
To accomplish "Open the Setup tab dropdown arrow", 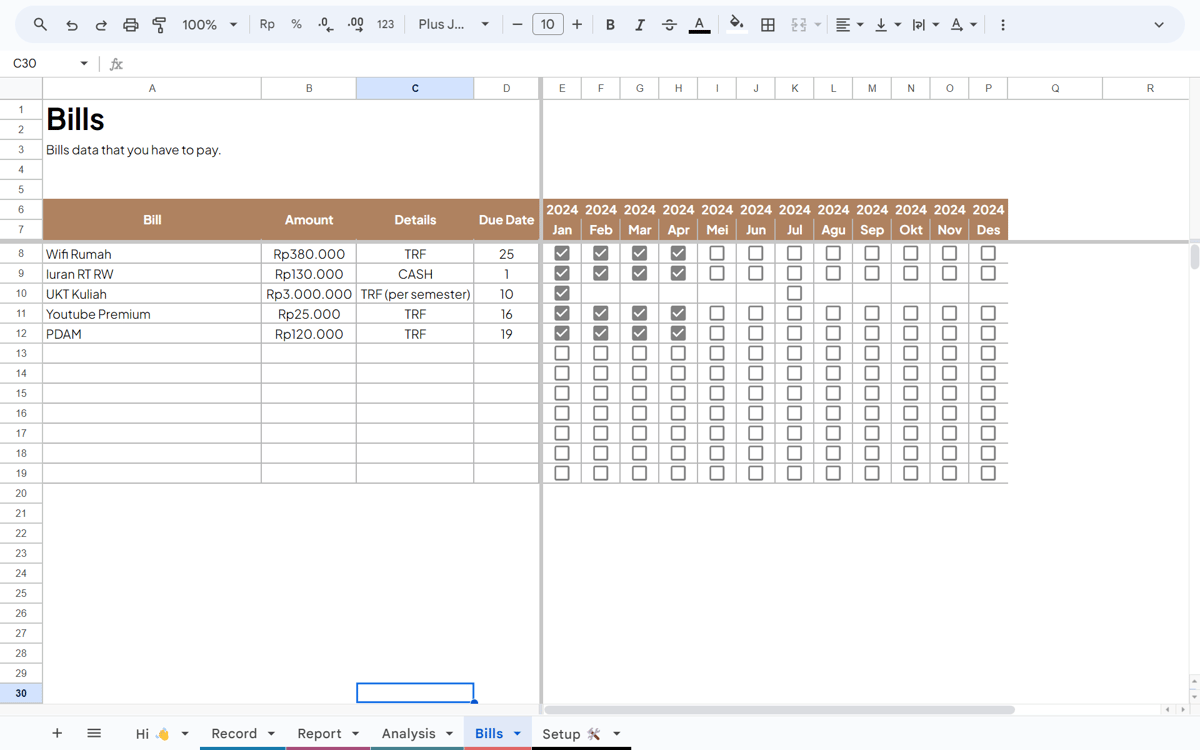I will pos(616,734).
